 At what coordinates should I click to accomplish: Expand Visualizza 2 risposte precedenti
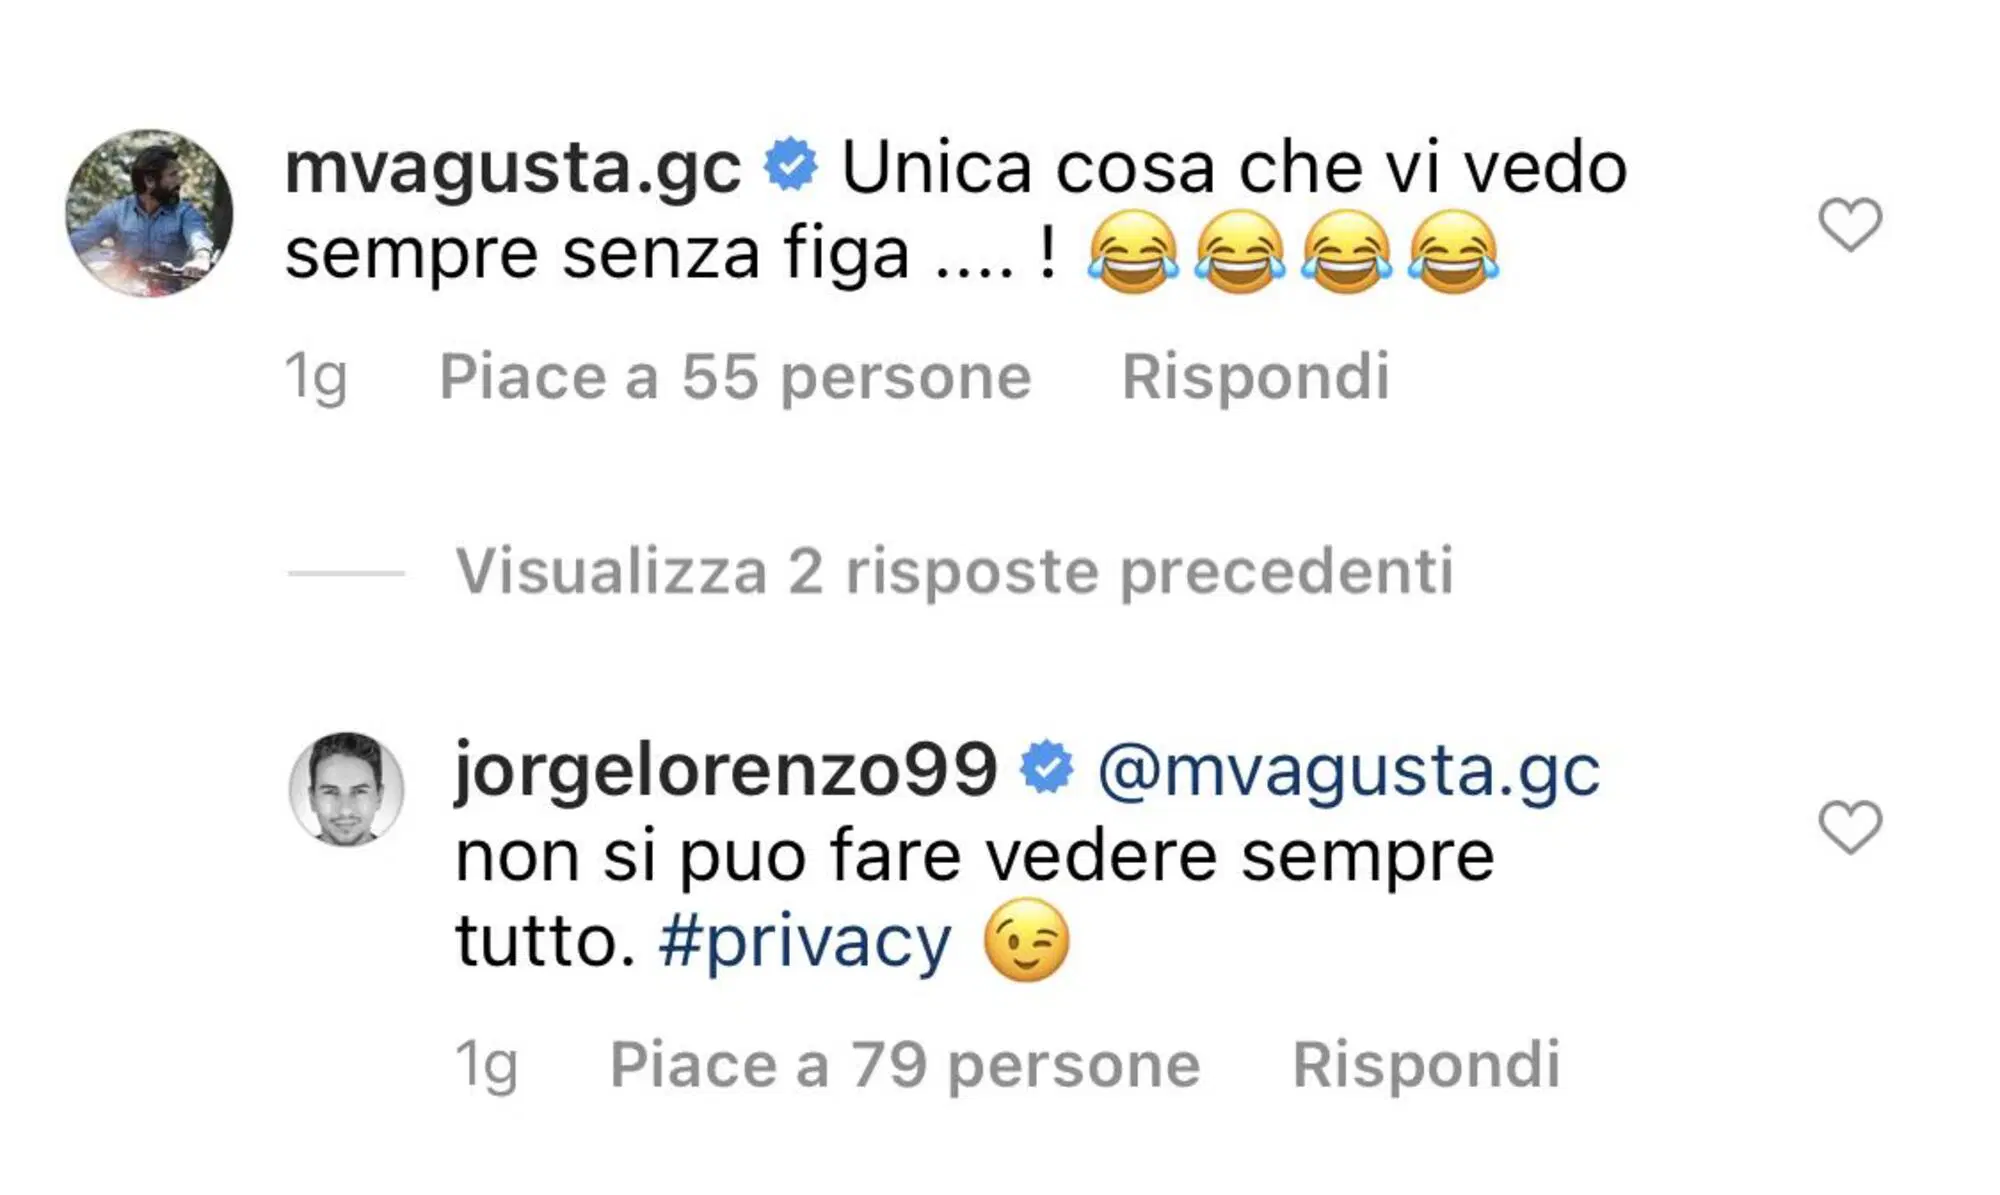[954, 571]
